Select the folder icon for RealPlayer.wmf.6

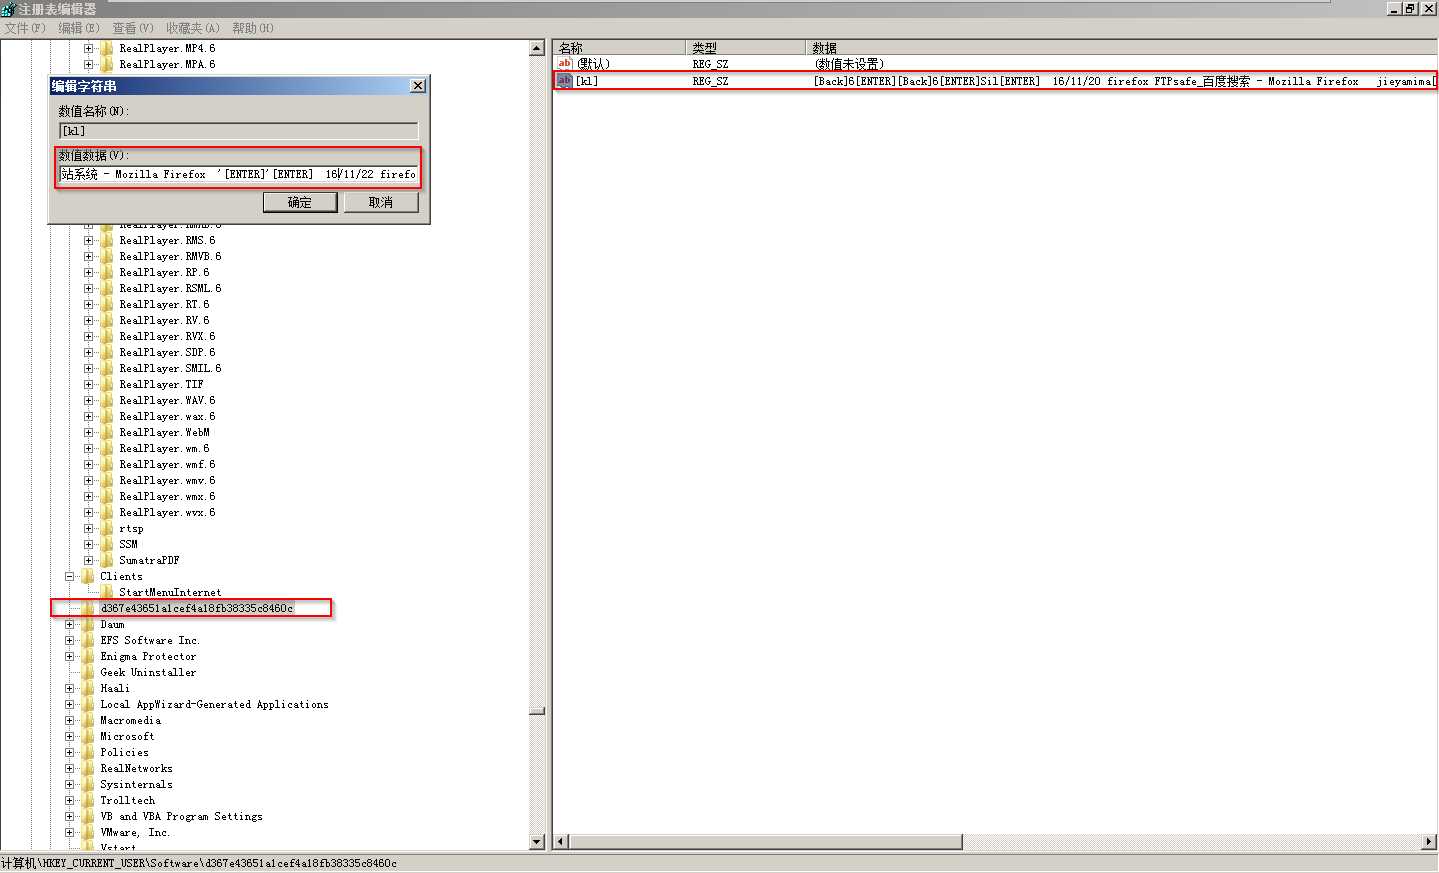click(107, 464)
